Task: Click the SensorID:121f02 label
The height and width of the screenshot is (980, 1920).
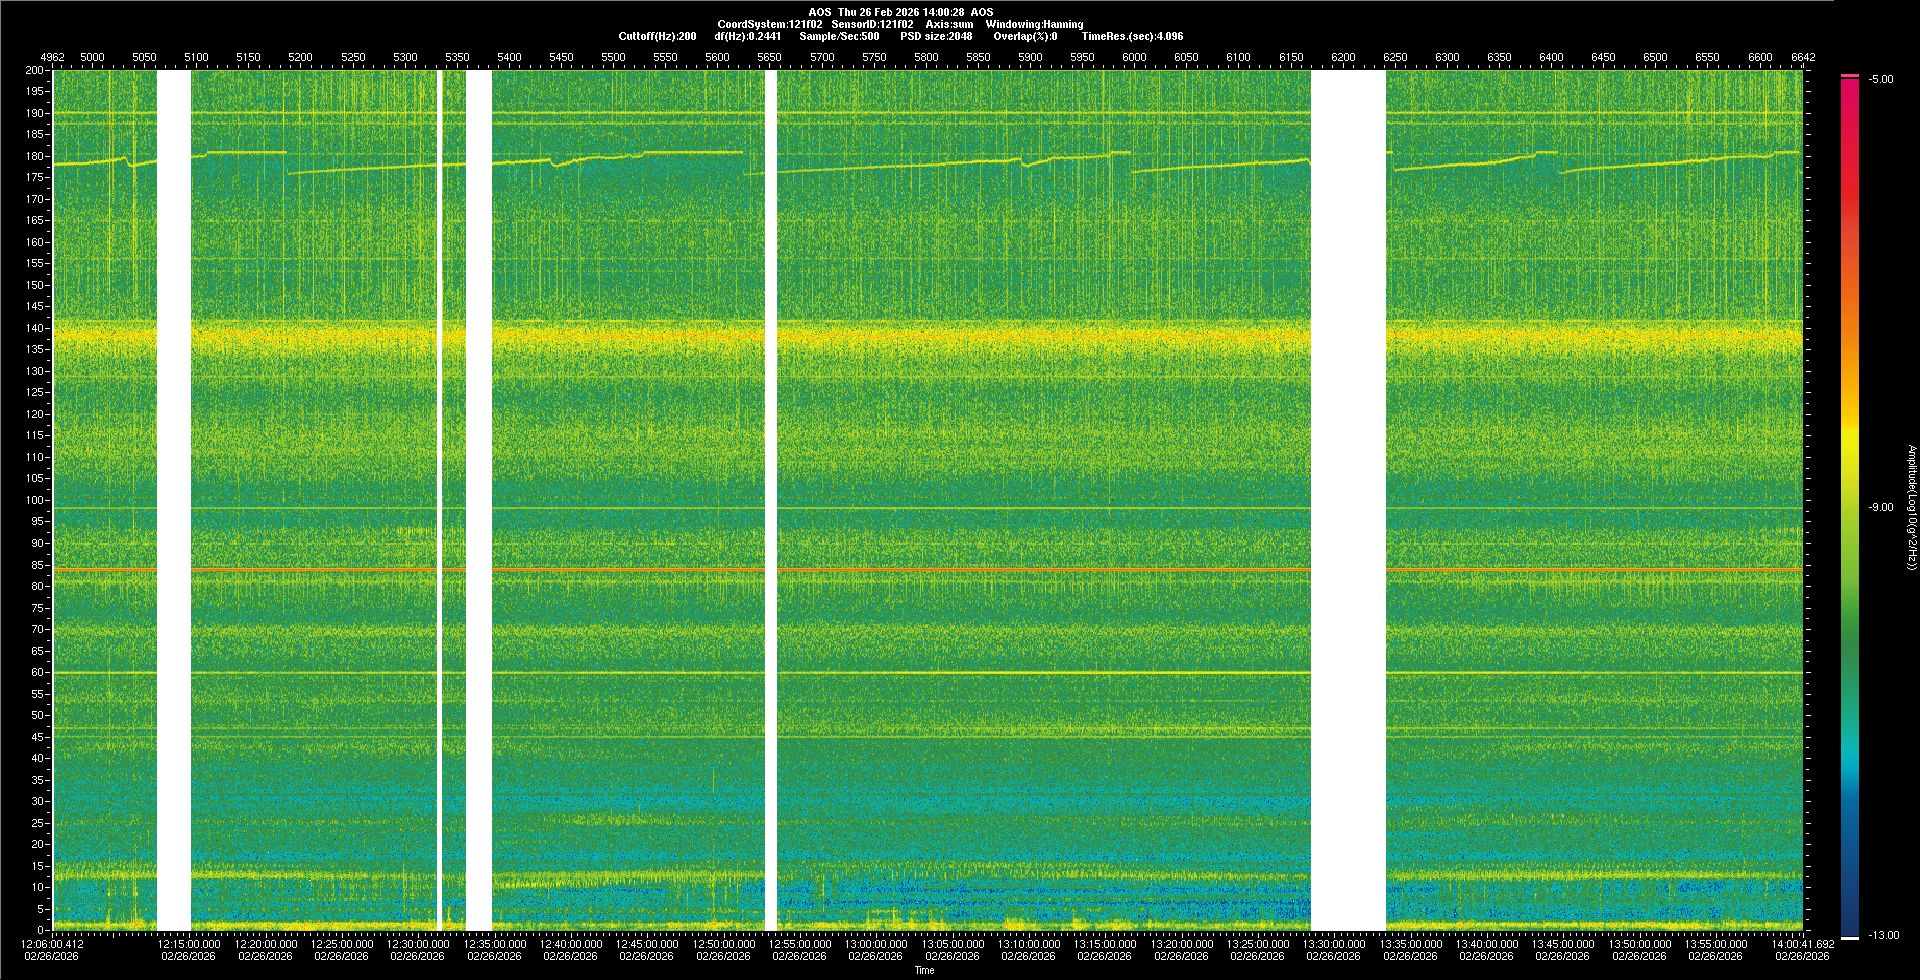Action: (872, 24)
